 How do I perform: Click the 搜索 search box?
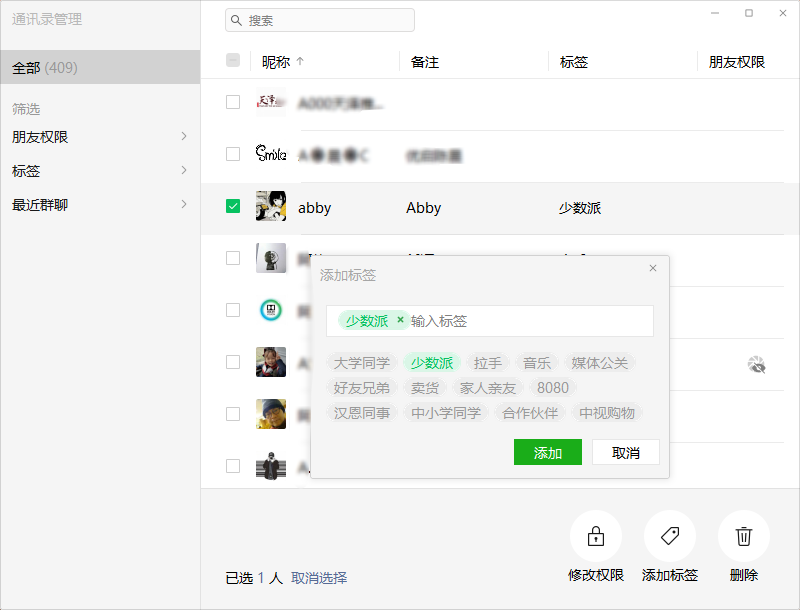pos(320,20)
